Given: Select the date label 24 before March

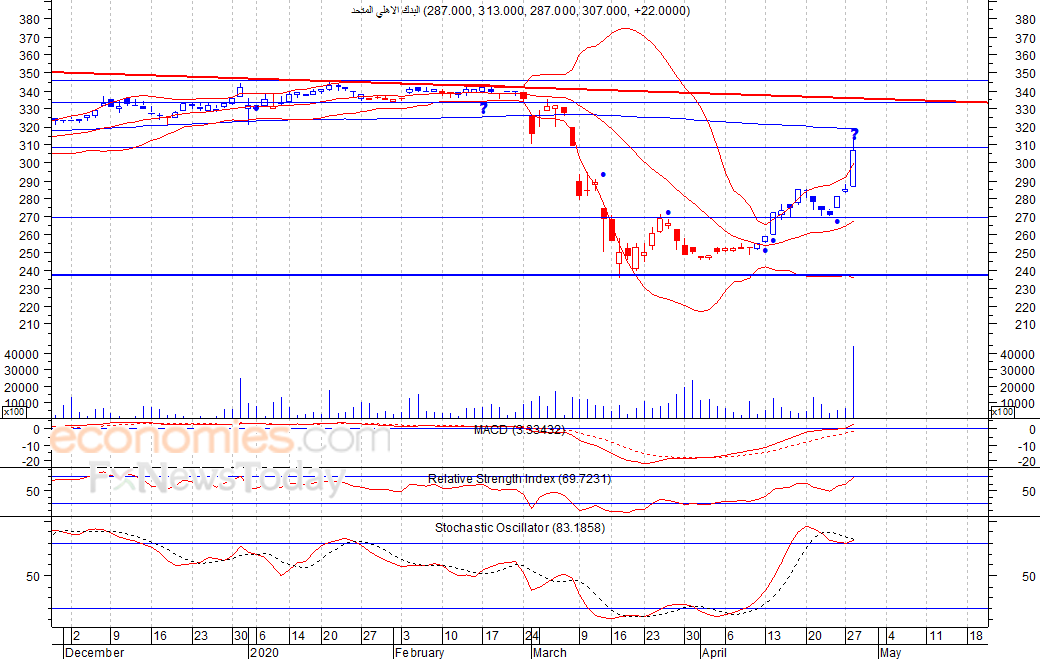Looking at the screenshot, I should [533, 636].
